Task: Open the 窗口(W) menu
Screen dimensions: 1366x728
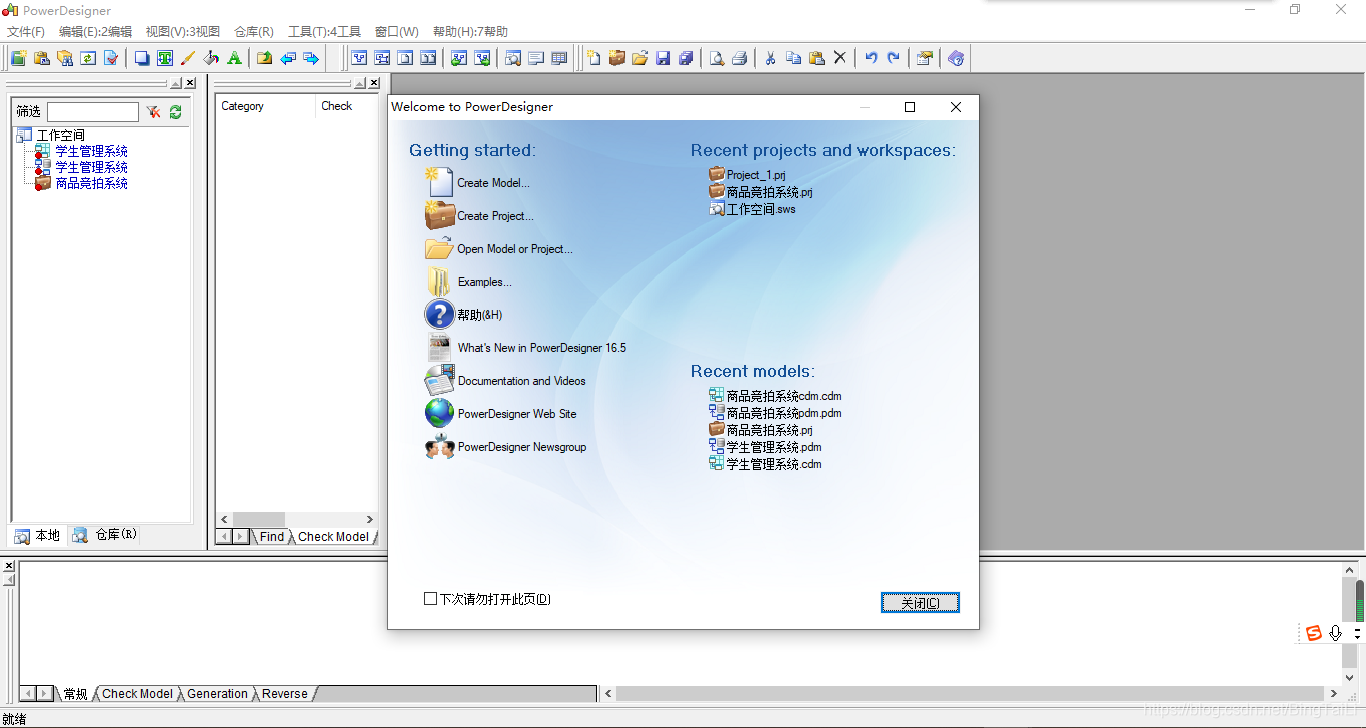Action: click(397, 32)
